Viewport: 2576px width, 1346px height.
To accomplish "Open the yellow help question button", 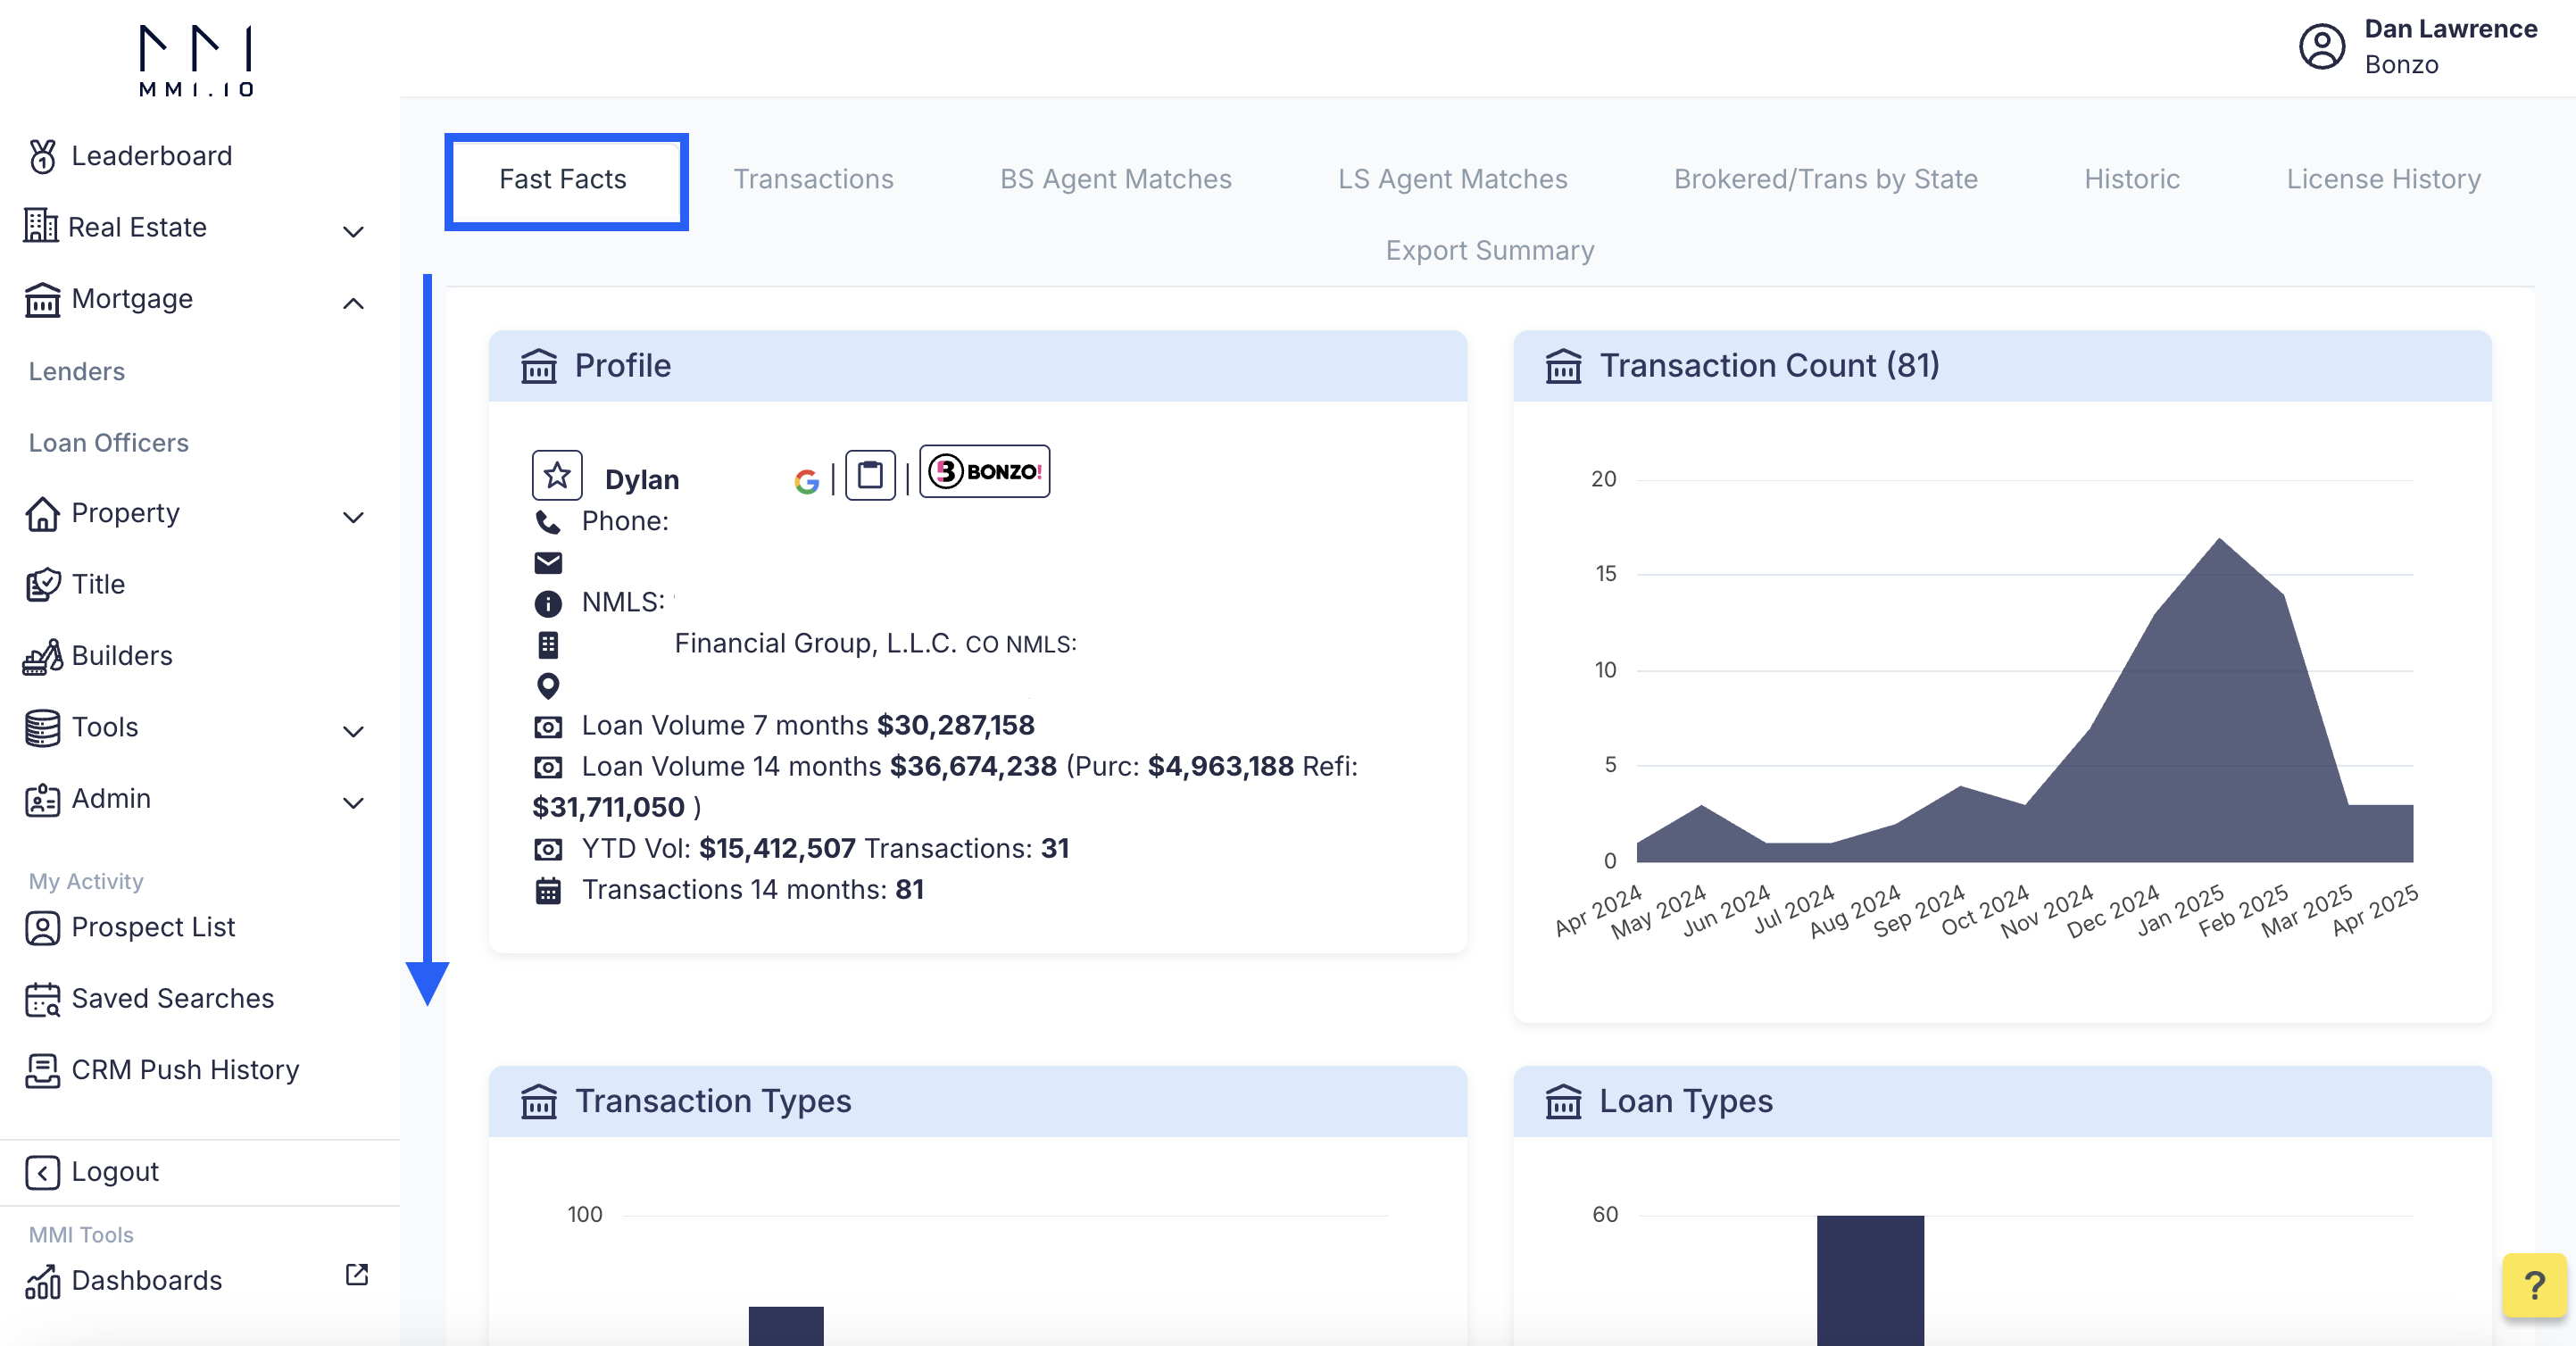I will pos(2534,1285).
